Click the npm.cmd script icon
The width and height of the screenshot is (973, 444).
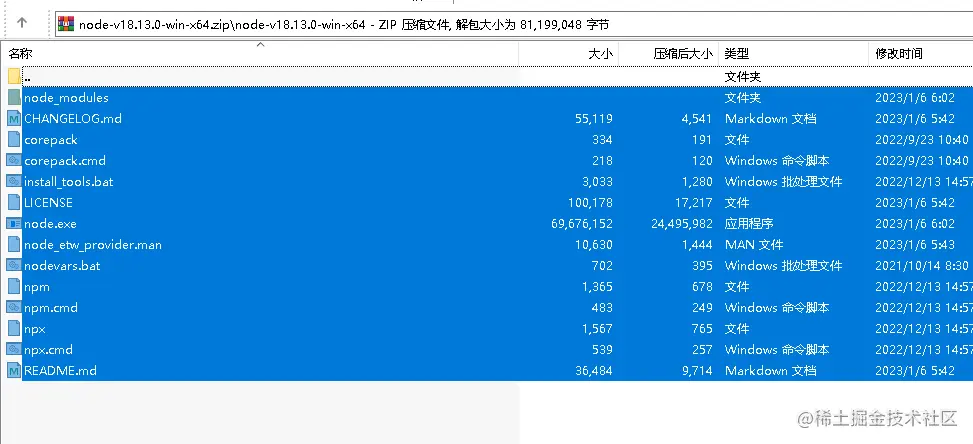click(14, 308)
